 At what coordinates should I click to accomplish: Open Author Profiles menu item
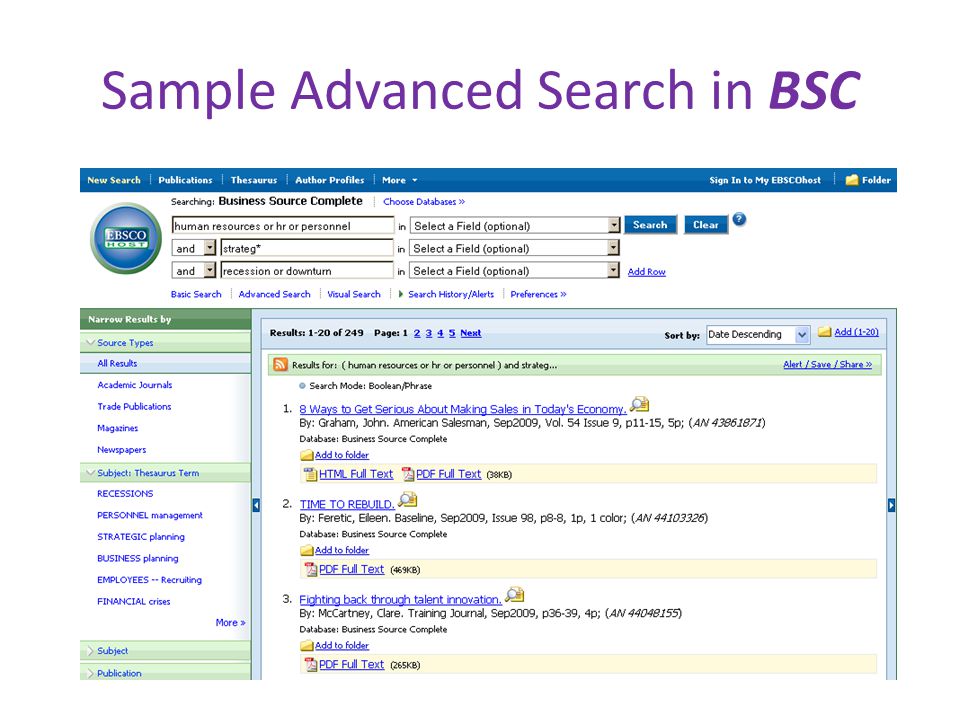(329, 180)
